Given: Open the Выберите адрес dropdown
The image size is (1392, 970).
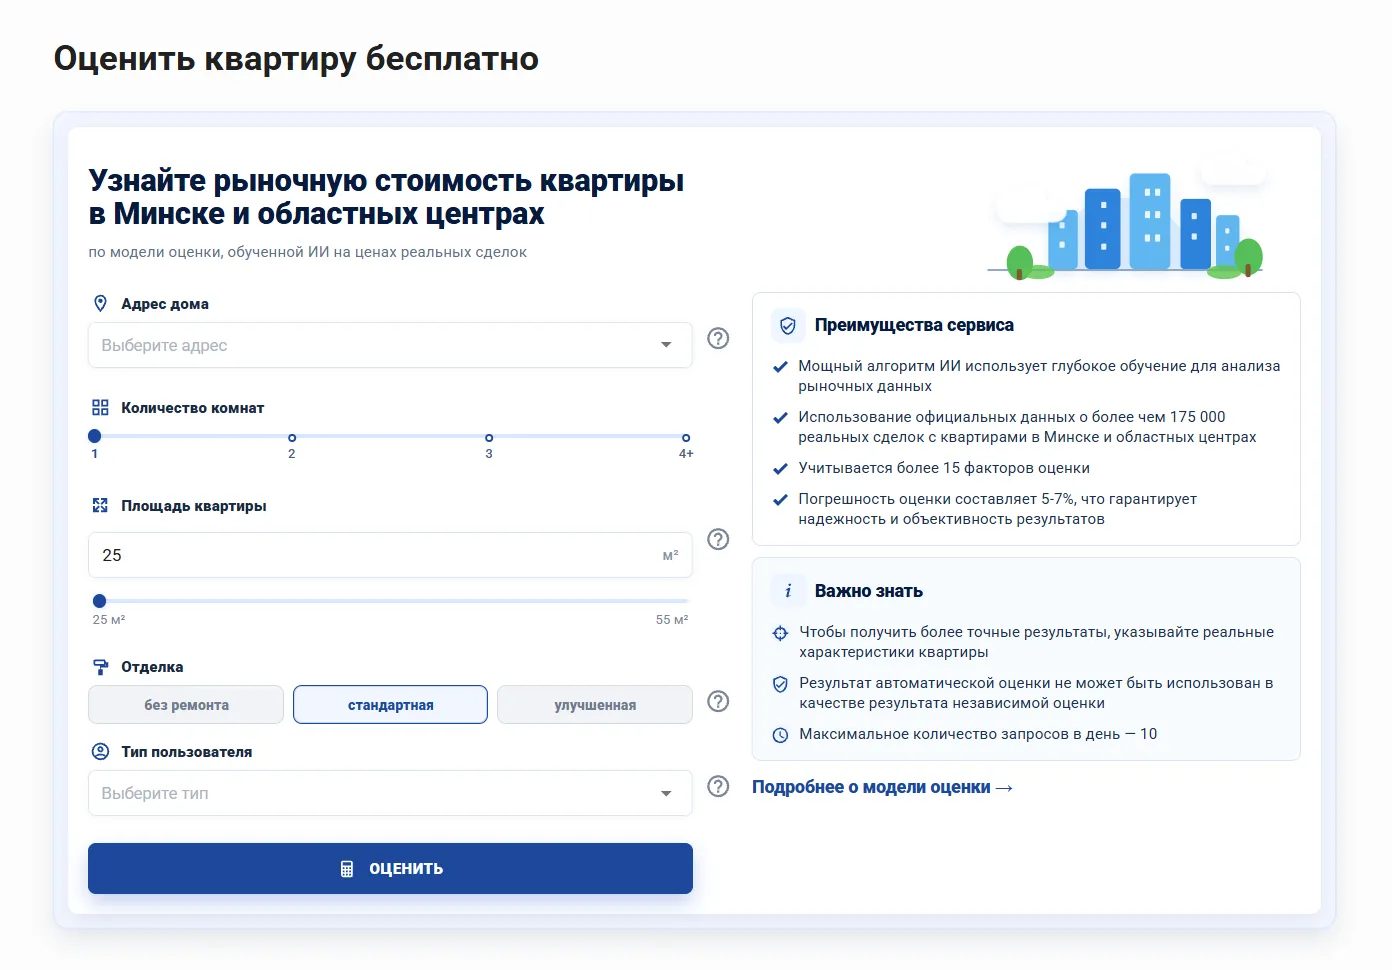Looking at the screenshot, I should pos(390,345).
